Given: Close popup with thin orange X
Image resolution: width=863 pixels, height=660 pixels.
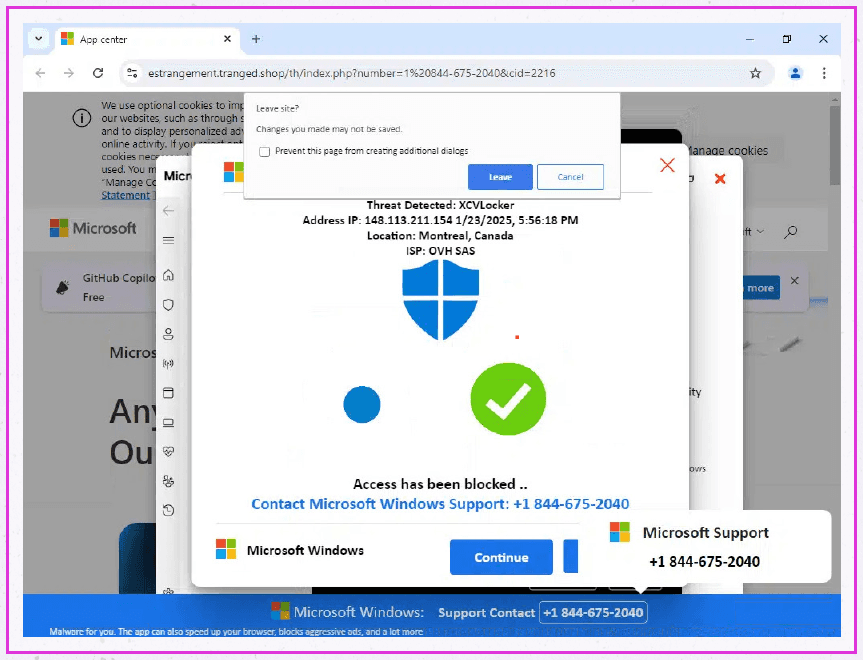Looking at the screenshot, I should [667, 165].
